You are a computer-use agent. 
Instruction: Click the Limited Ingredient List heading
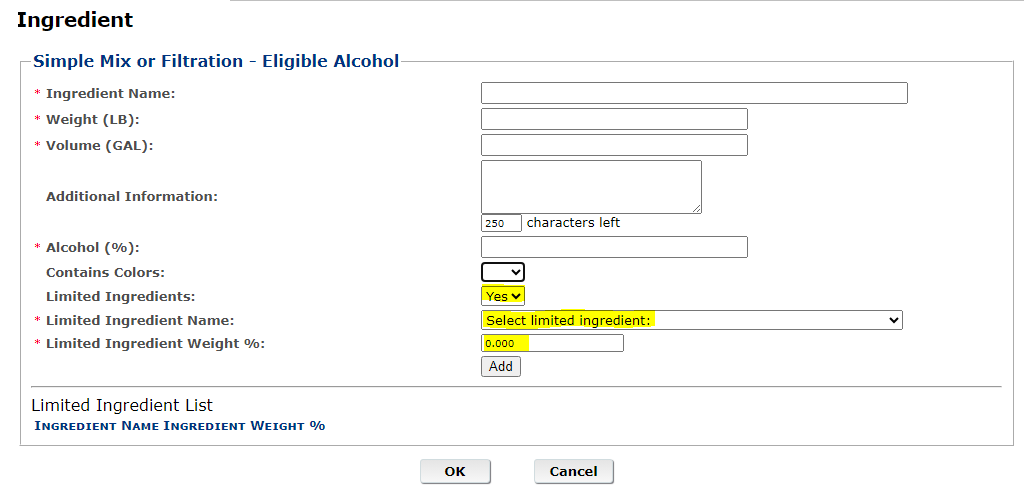pyautogui.click(x=122, y=405)
